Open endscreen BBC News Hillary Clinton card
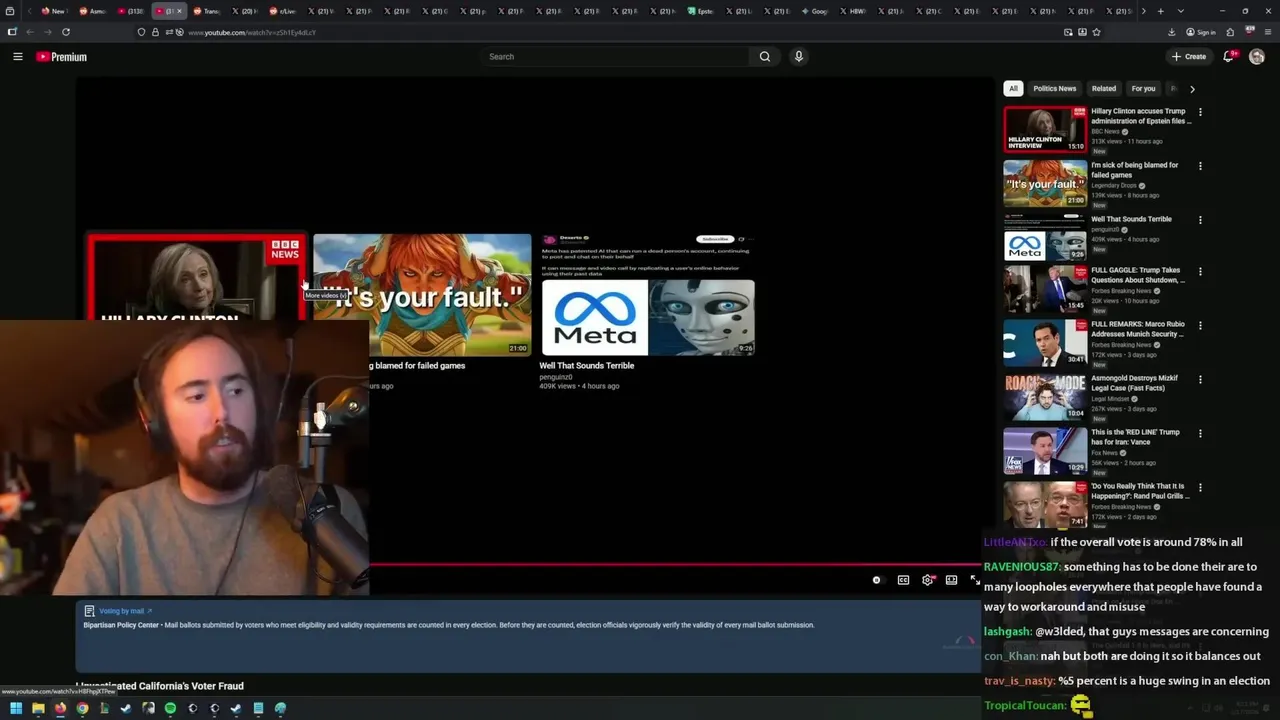 (x=197, y=278)
